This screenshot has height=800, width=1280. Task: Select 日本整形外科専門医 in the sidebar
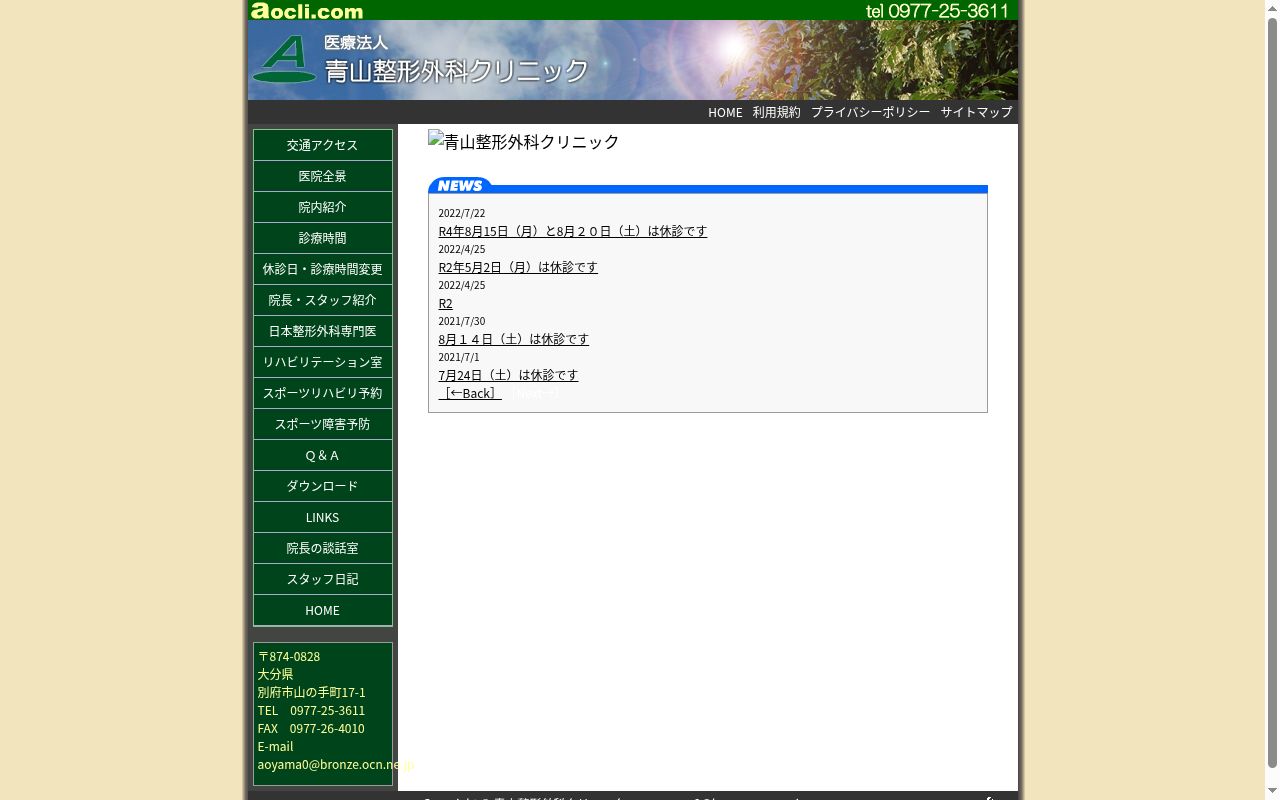coord(322,331)
